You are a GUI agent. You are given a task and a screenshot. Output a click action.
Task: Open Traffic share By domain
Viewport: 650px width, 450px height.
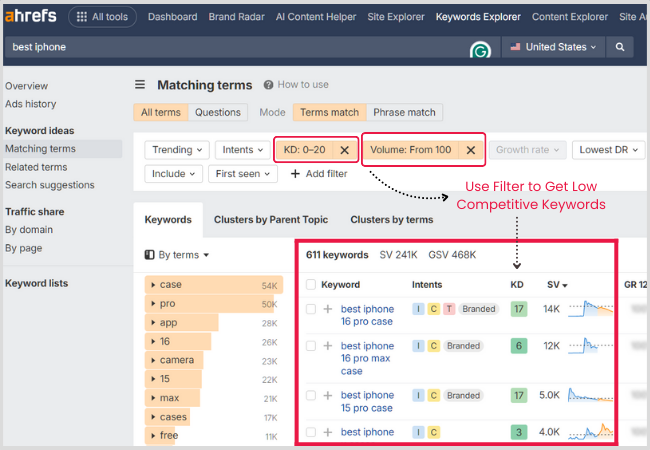pyautogui.click(x=29, y=230)
